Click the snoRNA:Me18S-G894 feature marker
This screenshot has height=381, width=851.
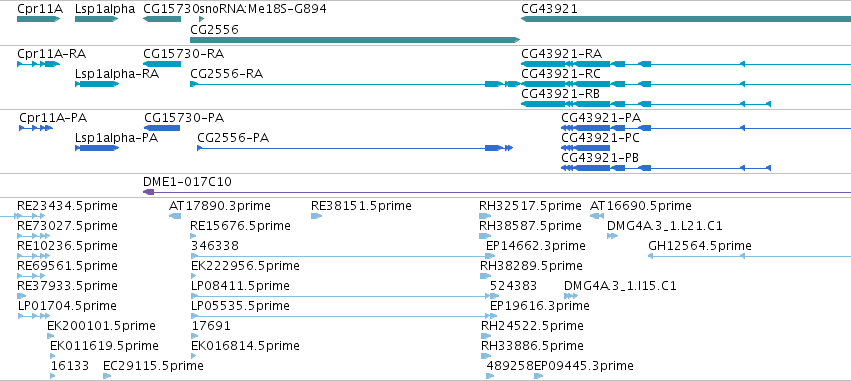pyautogui.click(x=202, y=19)
